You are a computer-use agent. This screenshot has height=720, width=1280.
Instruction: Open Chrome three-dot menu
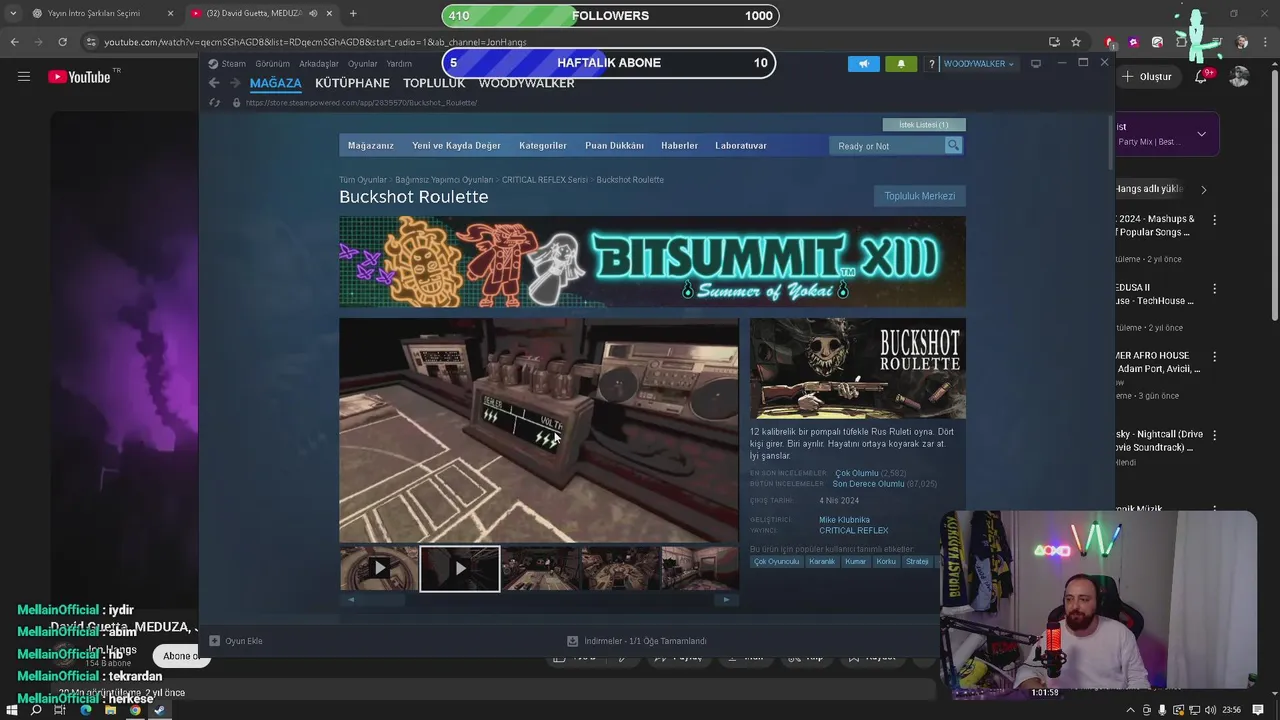point(1266,42)
